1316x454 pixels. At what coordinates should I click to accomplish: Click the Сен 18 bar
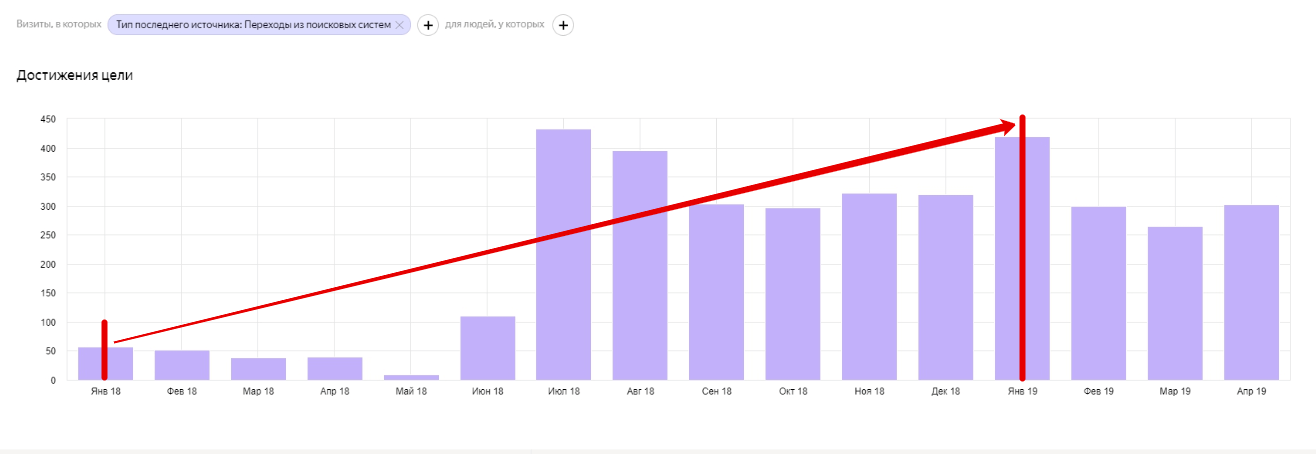click(716, 292)
